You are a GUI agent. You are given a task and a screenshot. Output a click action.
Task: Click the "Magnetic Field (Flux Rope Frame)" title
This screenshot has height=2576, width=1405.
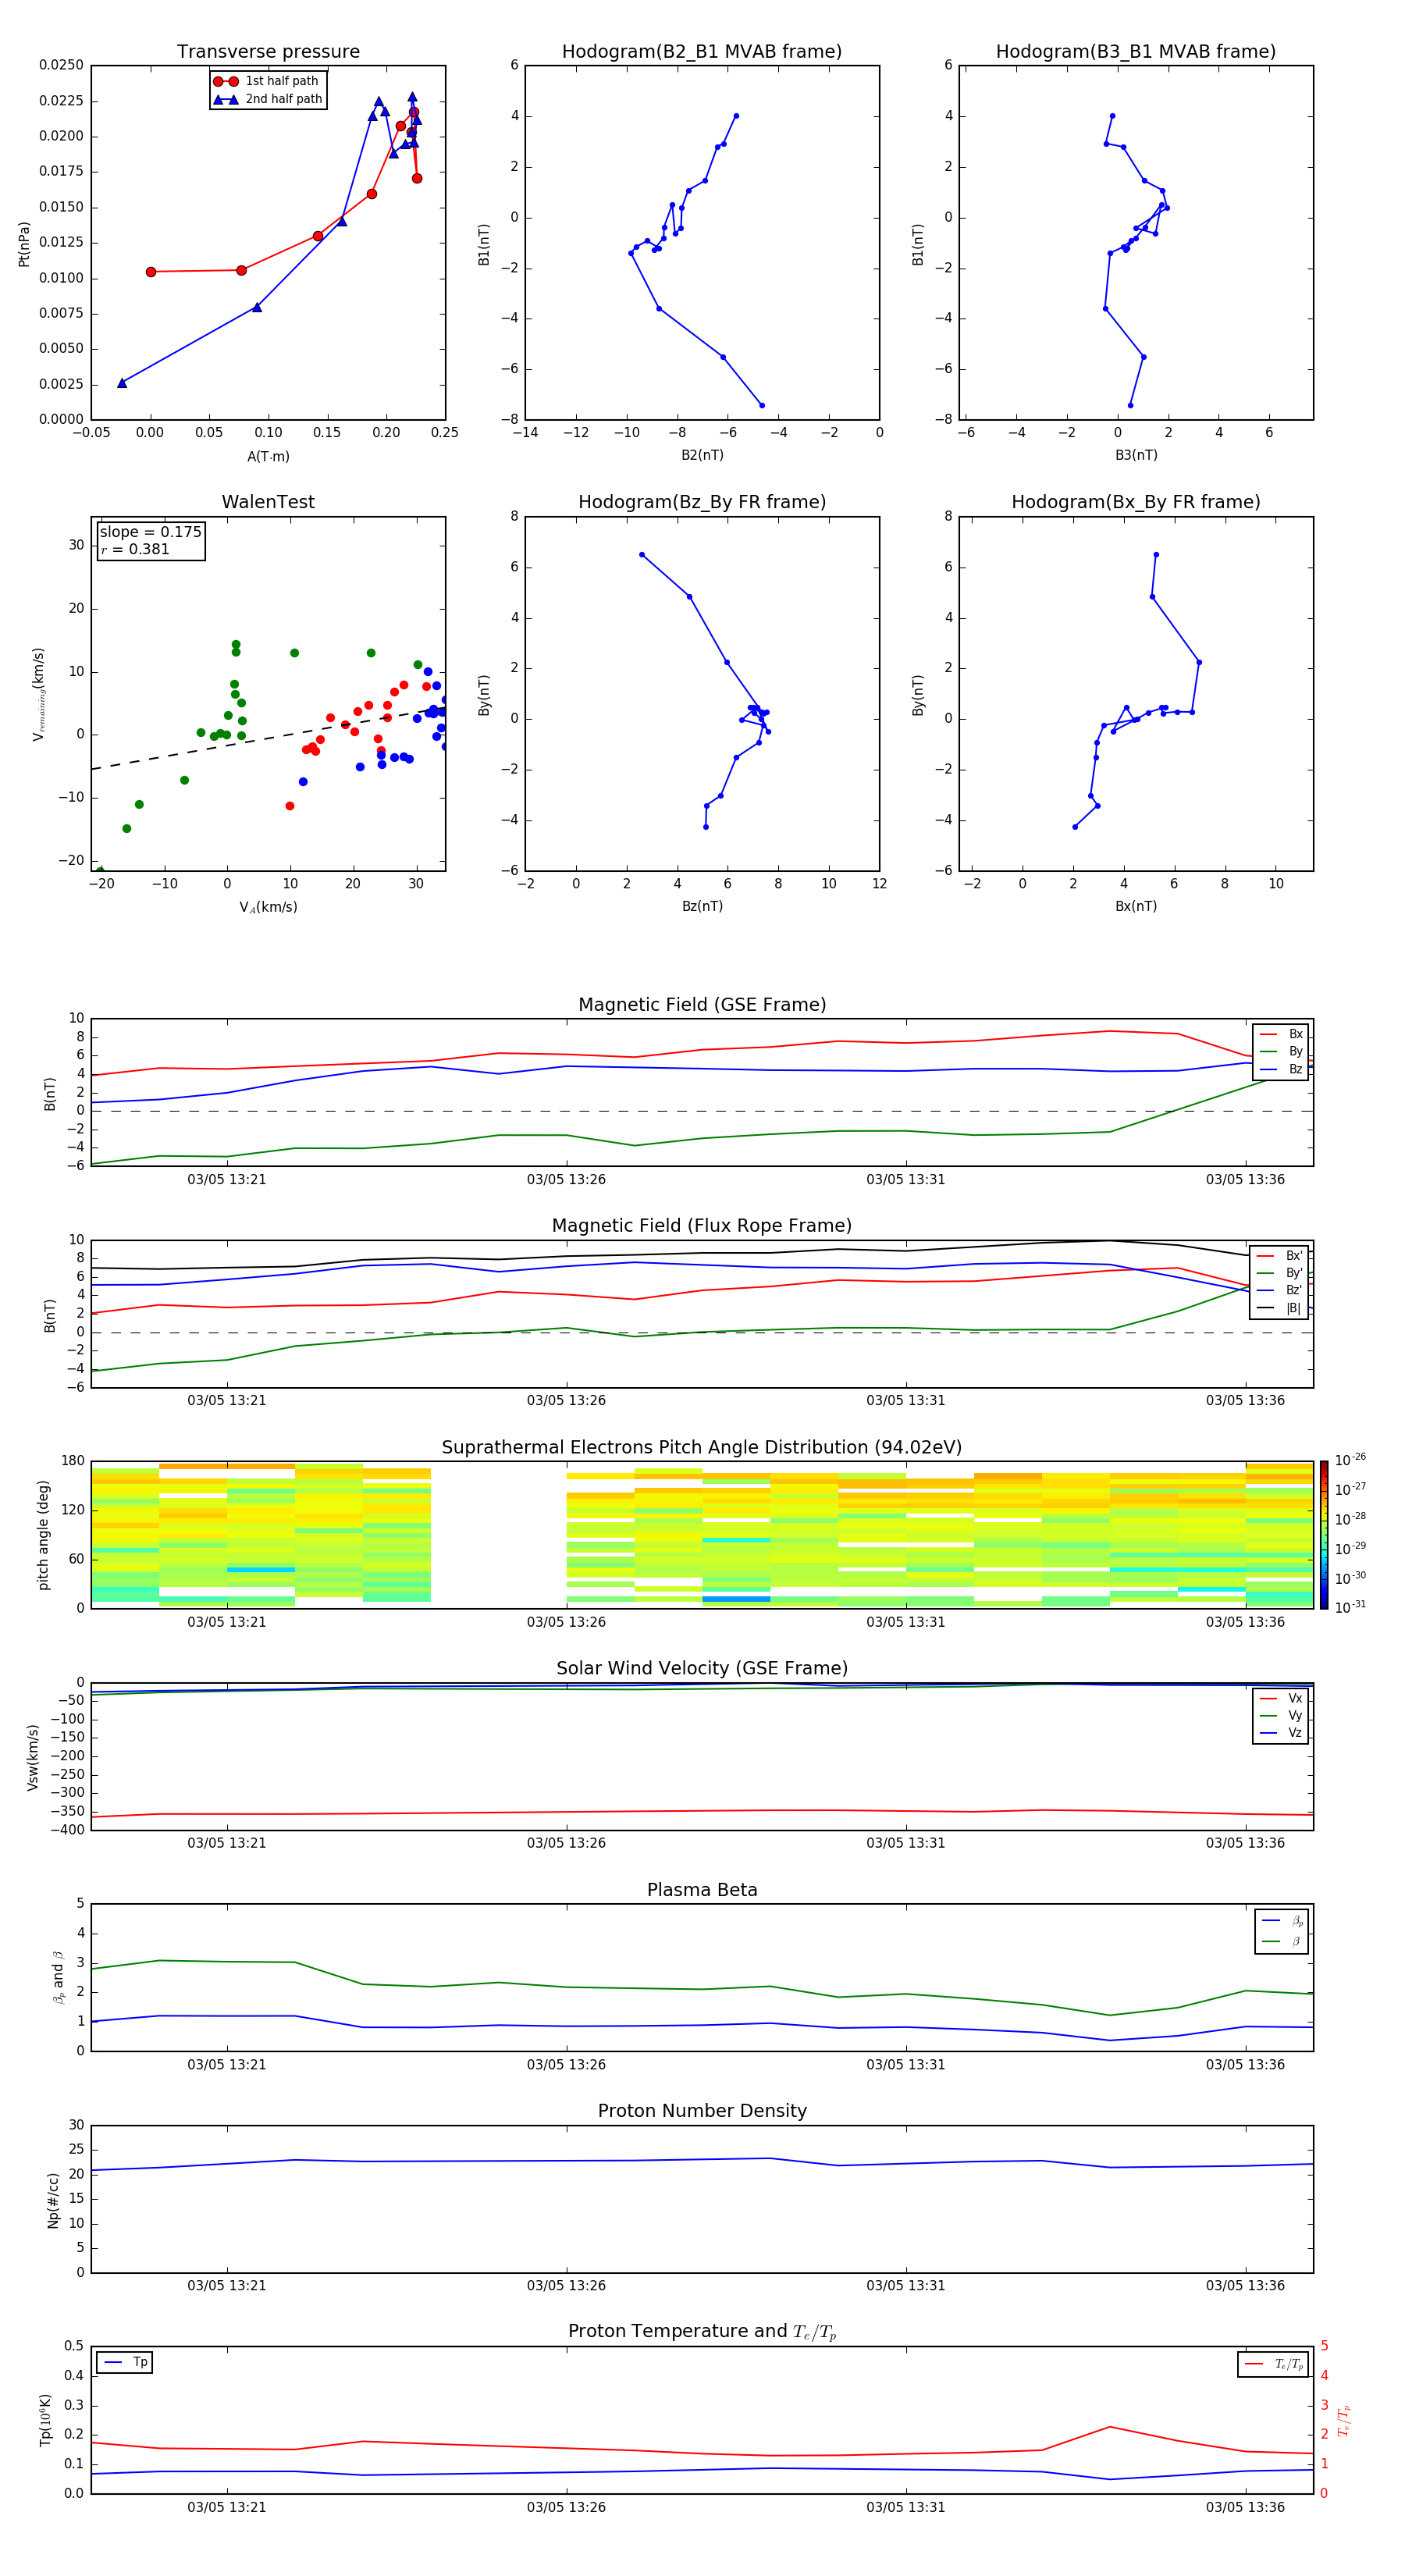pyautogui.click(x=702, y=1226)
